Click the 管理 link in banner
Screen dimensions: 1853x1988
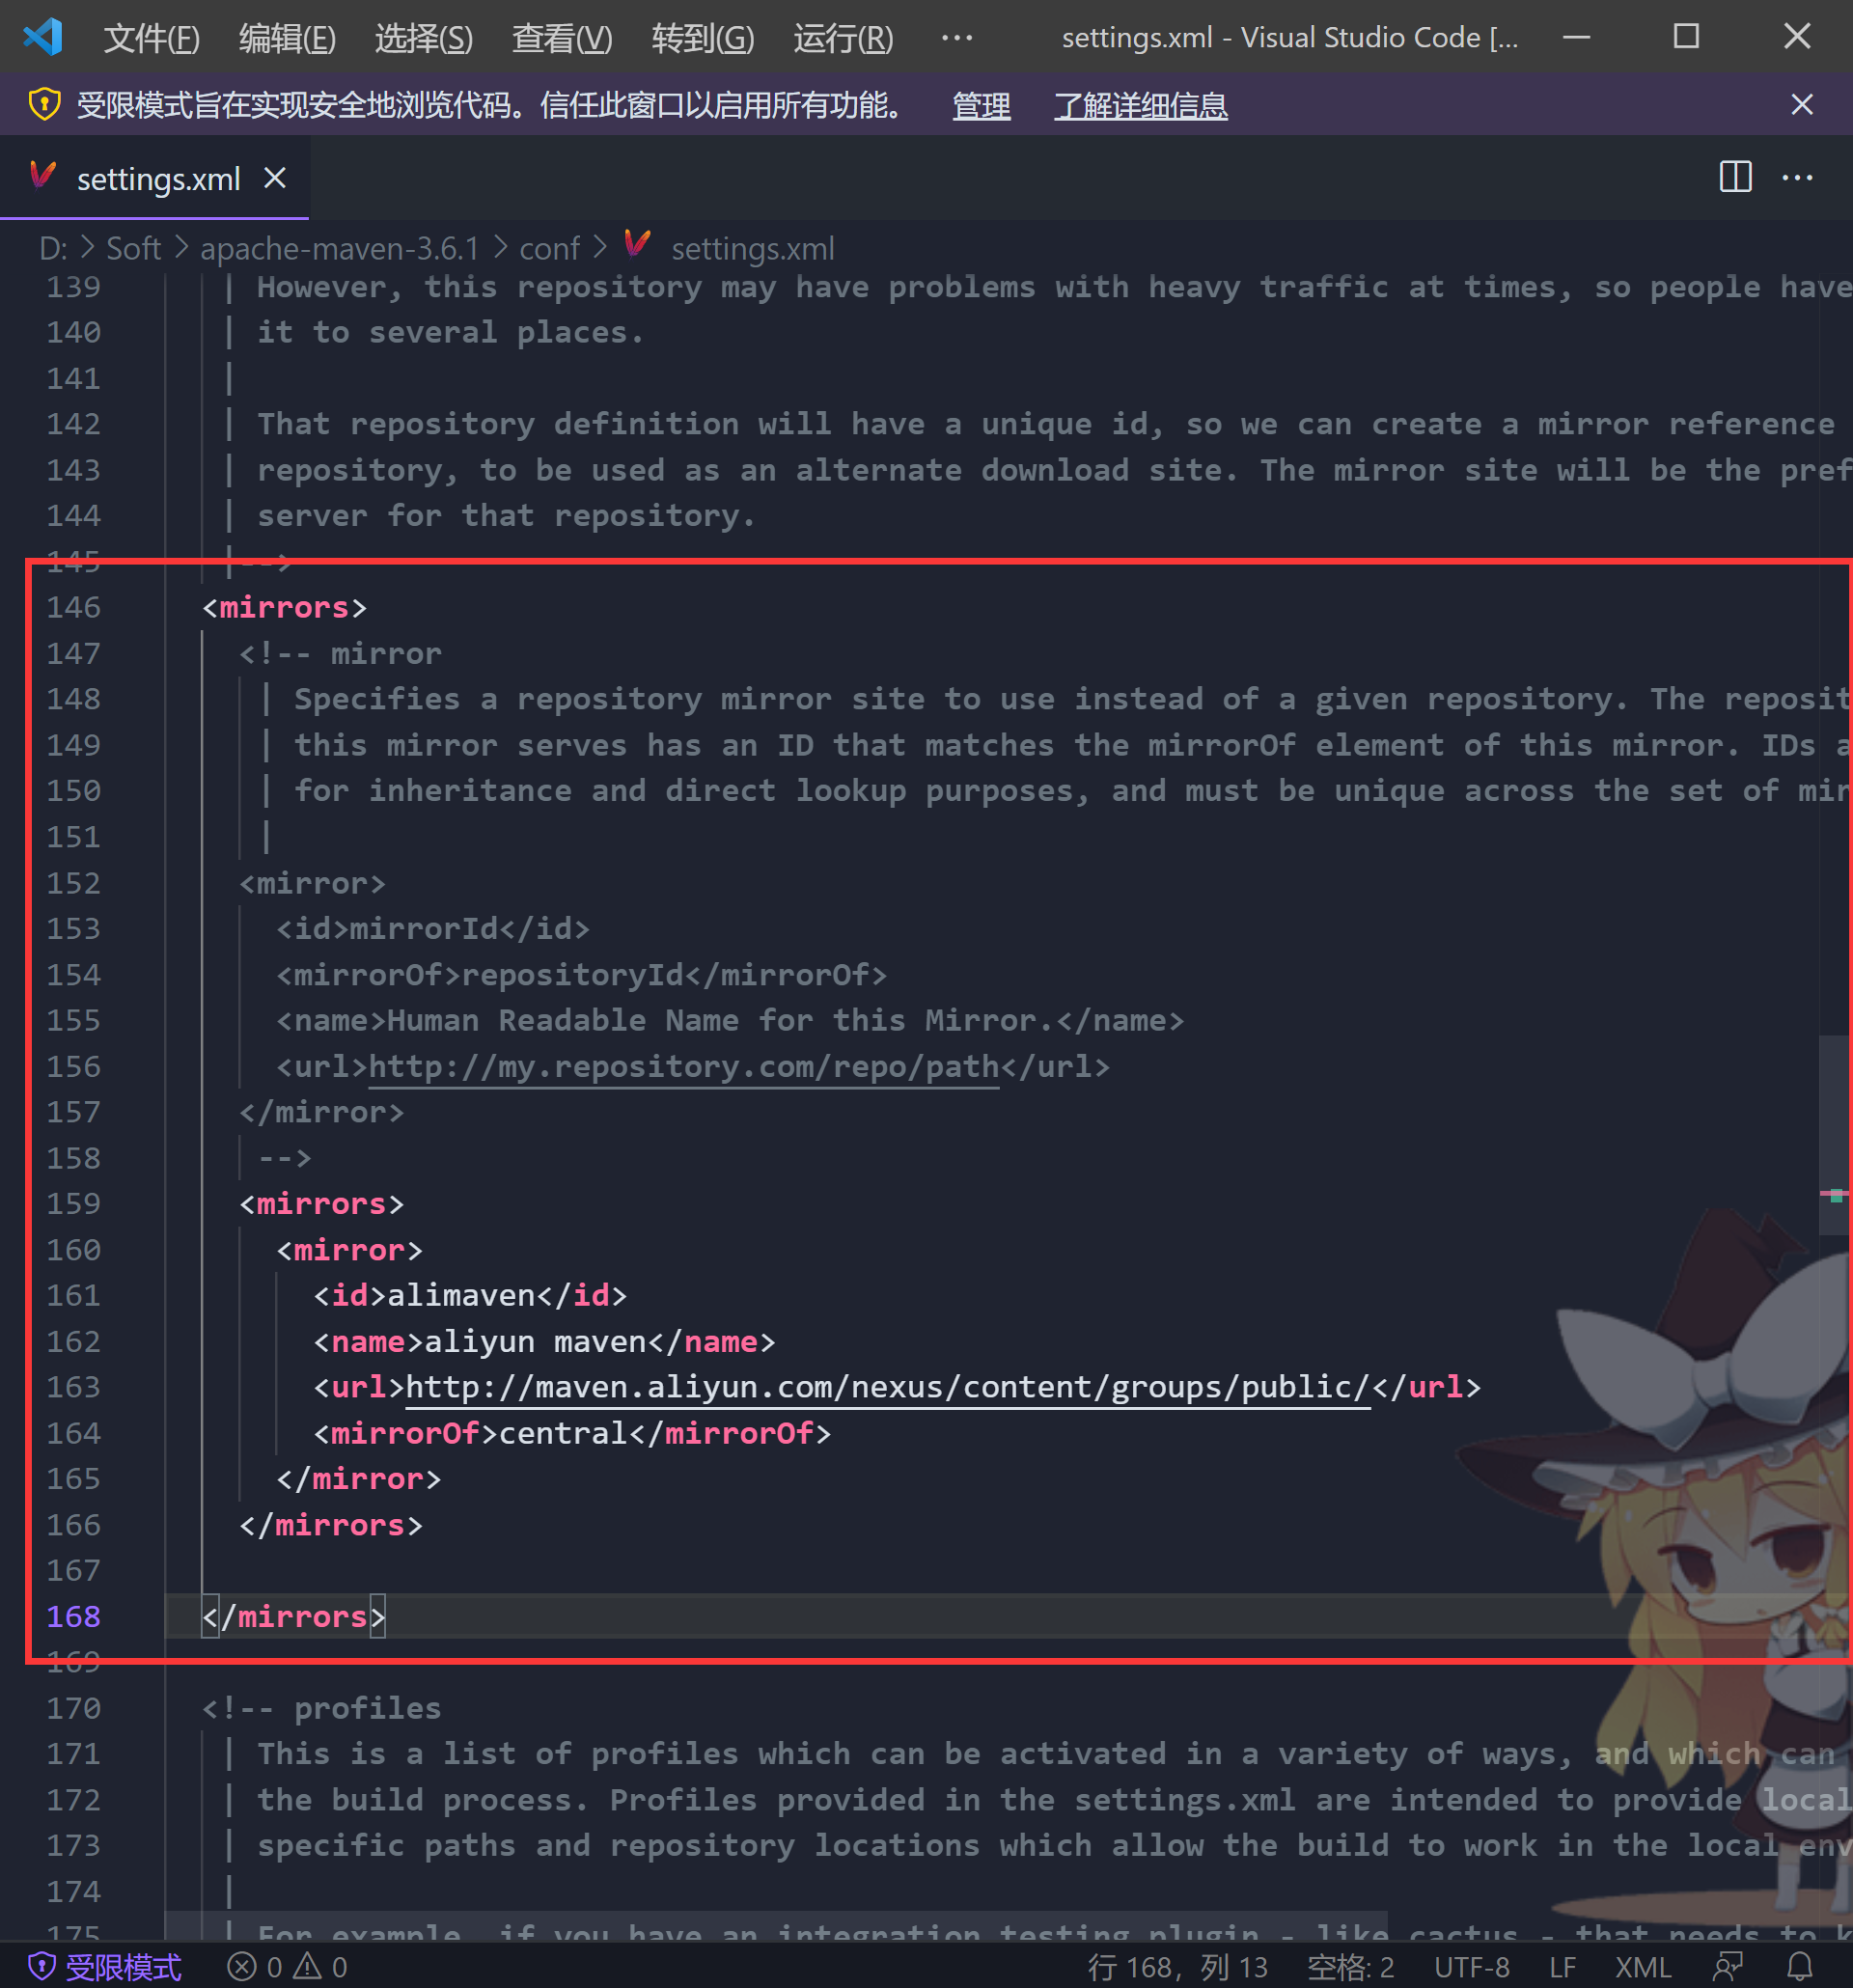[x=980, y=105]
